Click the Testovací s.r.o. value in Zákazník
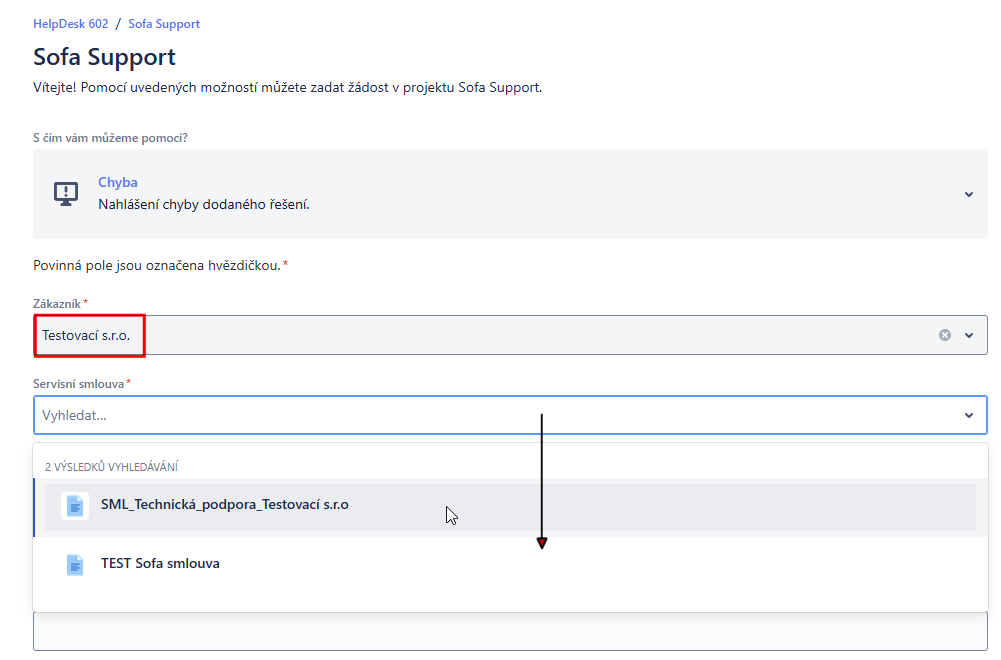1001x660 pixels. point(87,335)
